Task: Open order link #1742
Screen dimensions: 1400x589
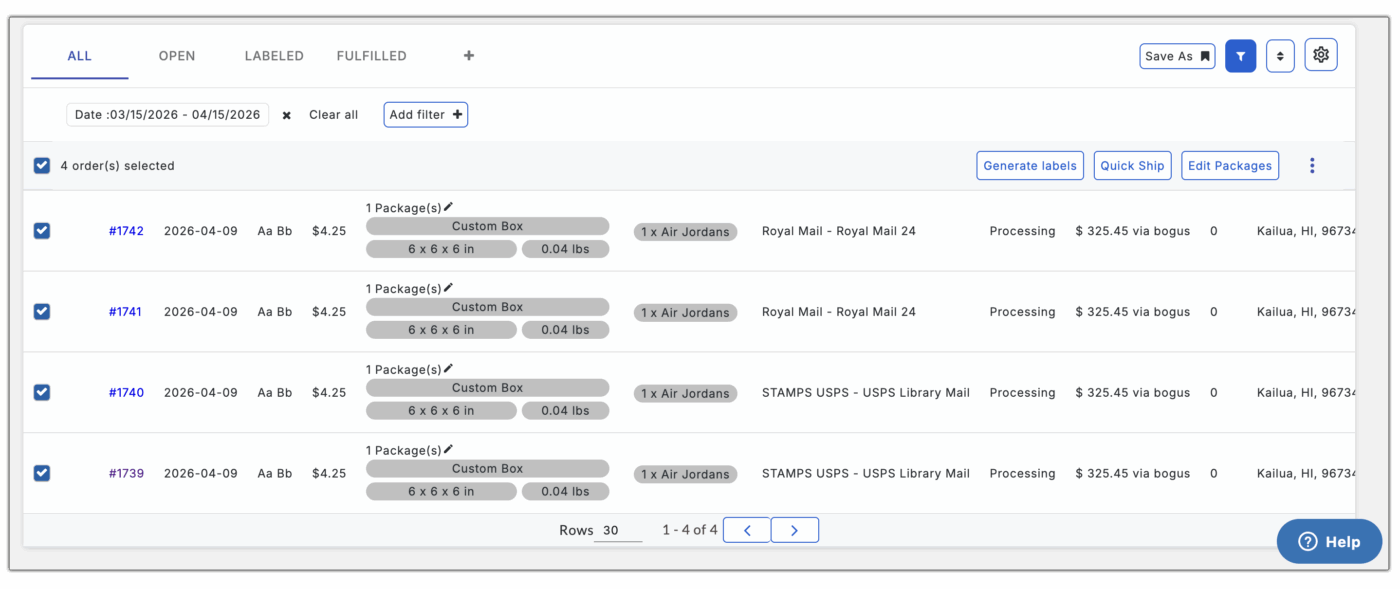Action: pyautogui.click(x=126, y=231)
